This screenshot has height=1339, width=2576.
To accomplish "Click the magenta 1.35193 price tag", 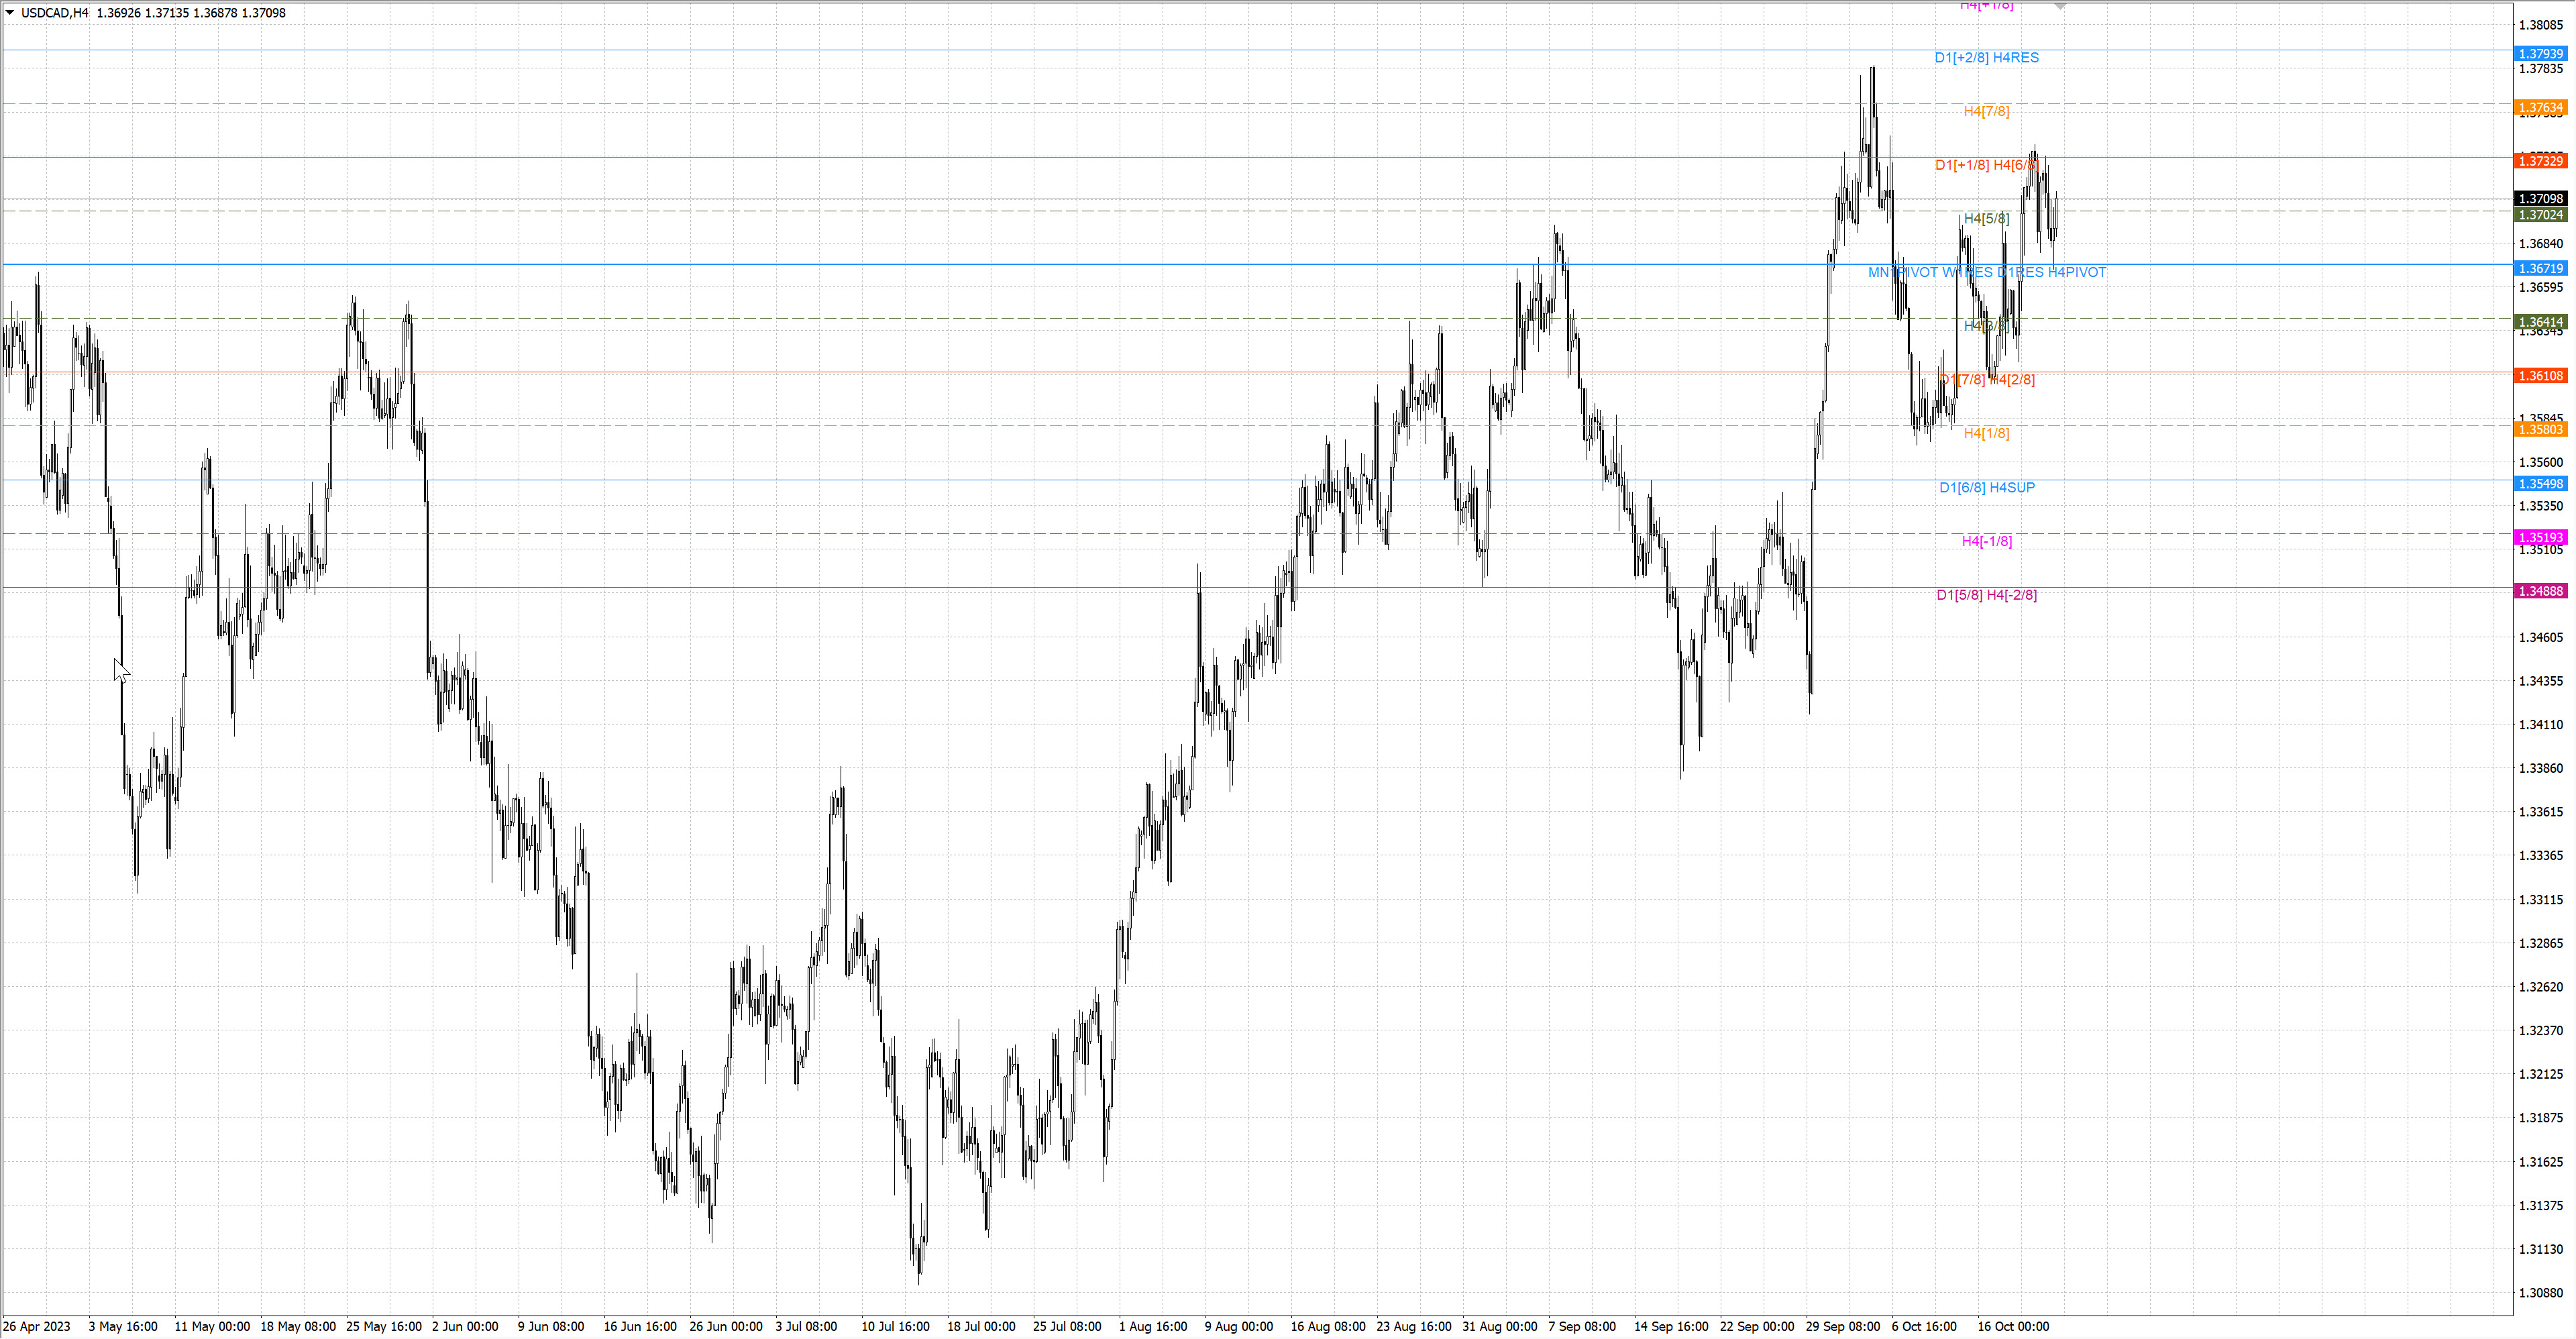I will pyautogui.click(x=2540, y=538).
